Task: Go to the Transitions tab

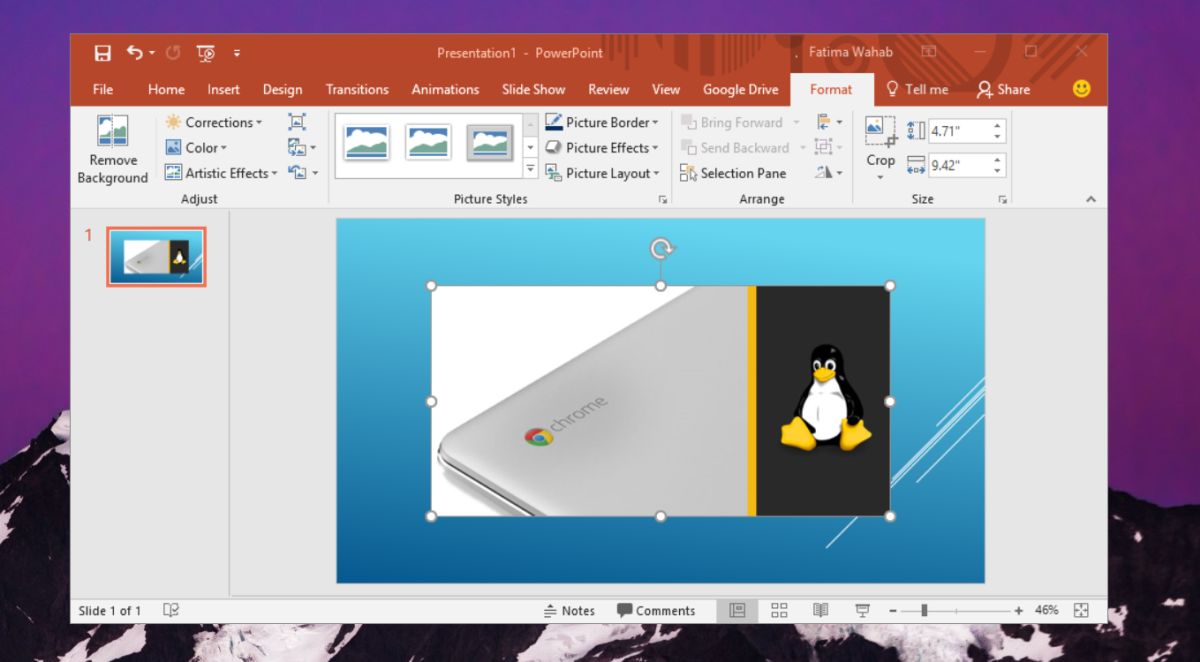Action: pyautogui.click(x=357, y=89)
